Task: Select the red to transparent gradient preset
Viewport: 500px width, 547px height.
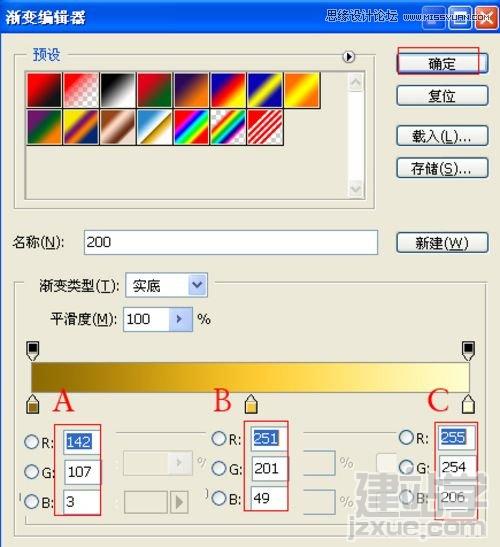Action: coord(81,90)
